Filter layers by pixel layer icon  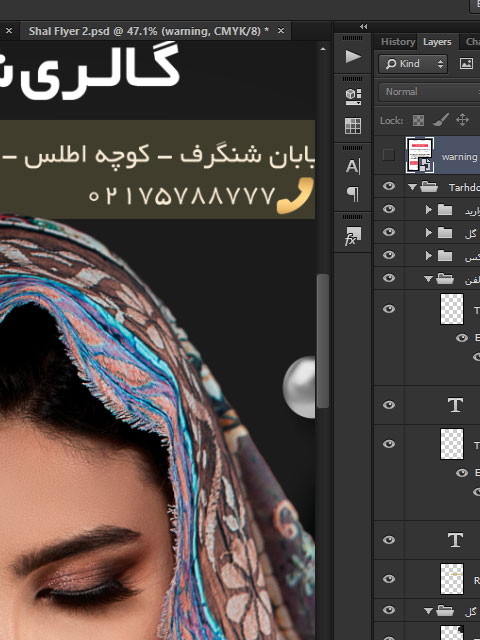pos(466,63)
